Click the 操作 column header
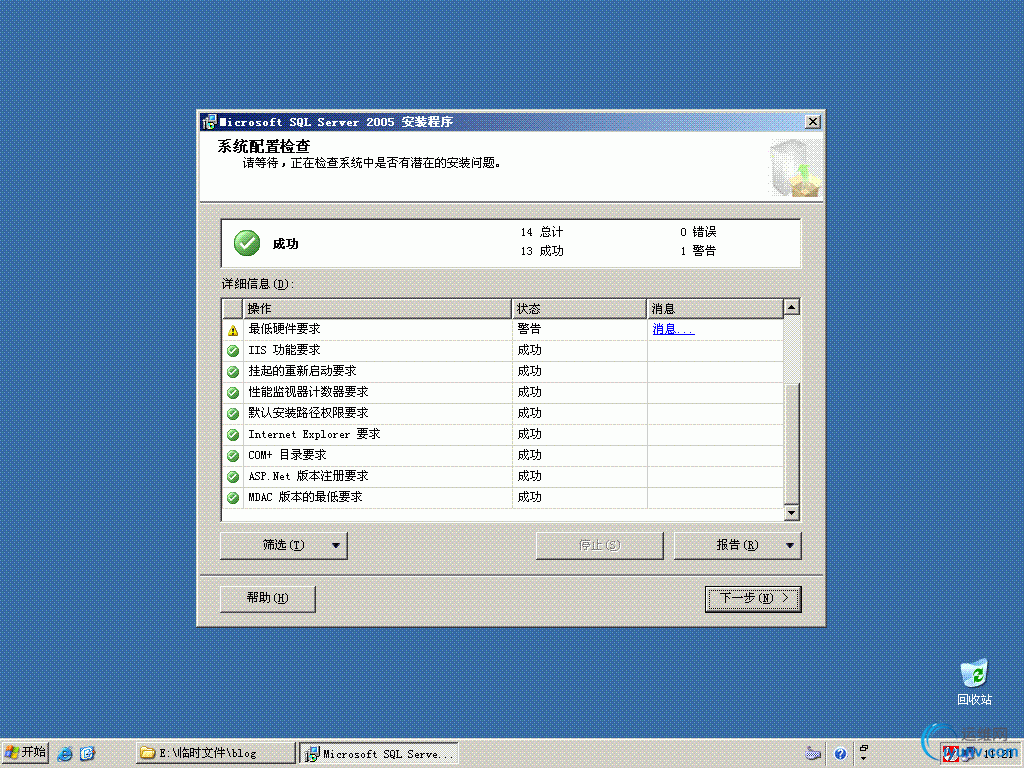1024x768 pixels. coord(377,308)
